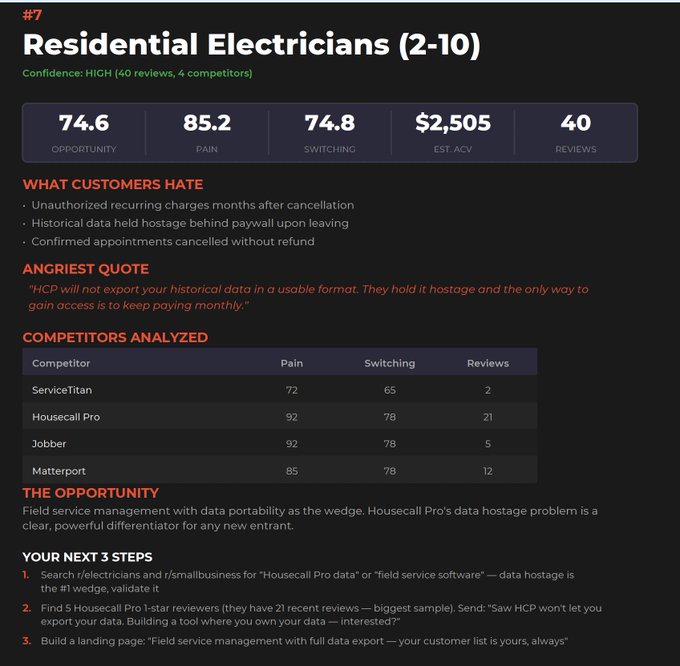Click the Competitor column header
Viewport: 680px width, 666px height.
click(61, 363)
